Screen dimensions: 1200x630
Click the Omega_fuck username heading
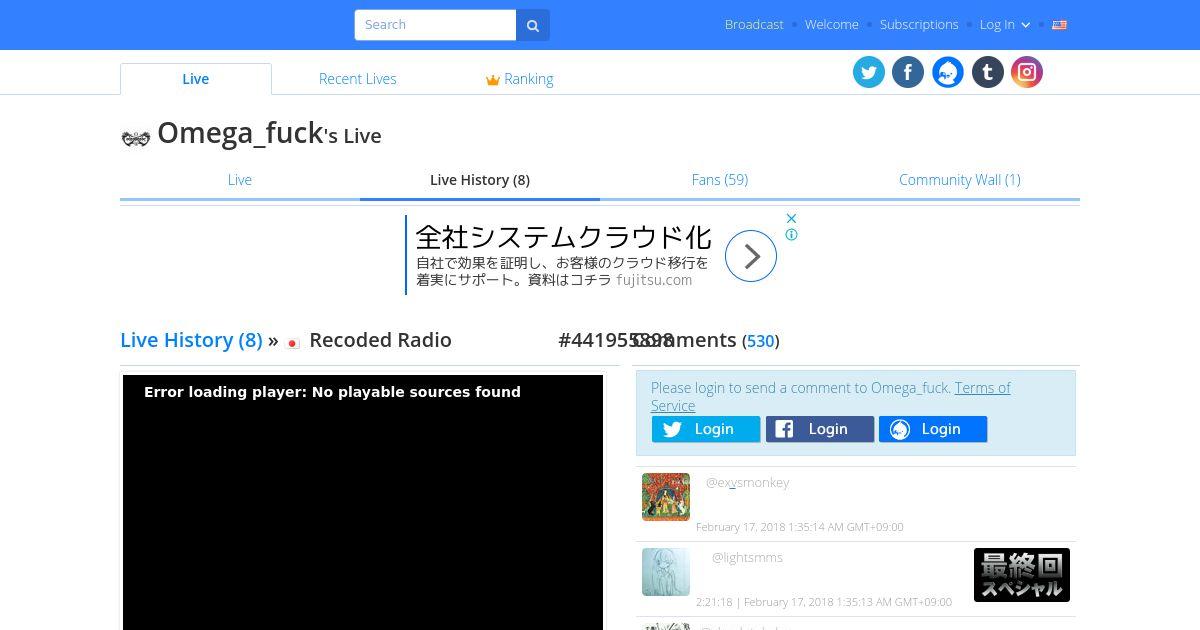click(x=240, y=133)
